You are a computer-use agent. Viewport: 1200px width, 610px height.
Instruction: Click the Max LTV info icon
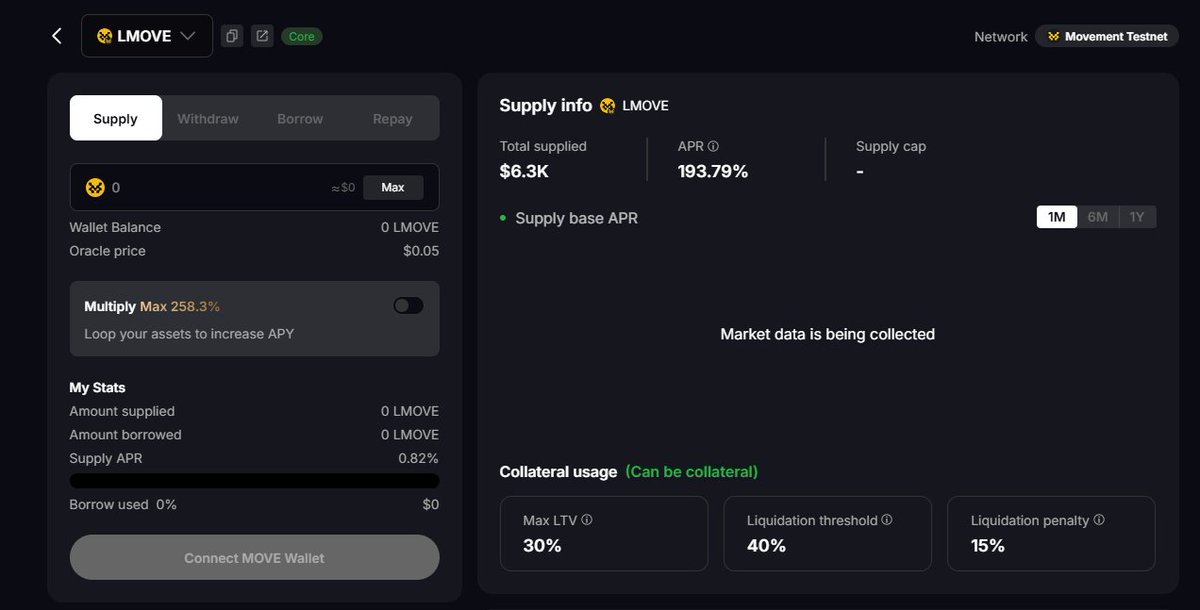pyautogui.click(x=587, y=520)
